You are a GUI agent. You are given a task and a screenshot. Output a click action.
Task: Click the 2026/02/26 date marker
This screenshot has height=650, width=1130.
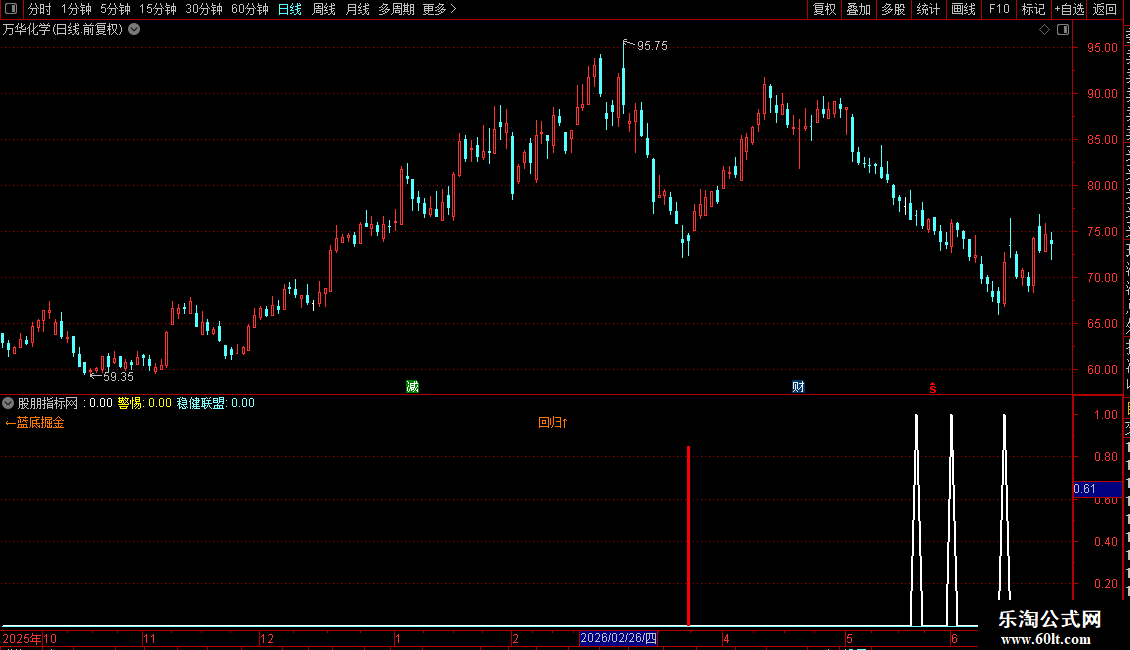618,638
